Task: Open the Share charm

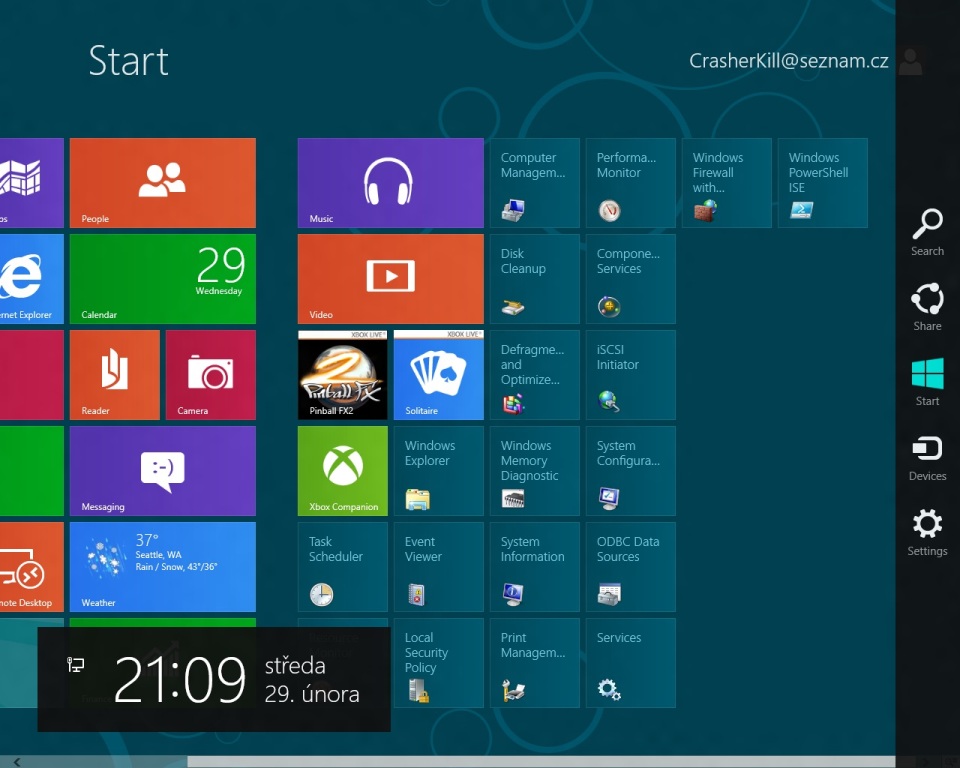Action: pyautogui.click(x=927, y=307)
